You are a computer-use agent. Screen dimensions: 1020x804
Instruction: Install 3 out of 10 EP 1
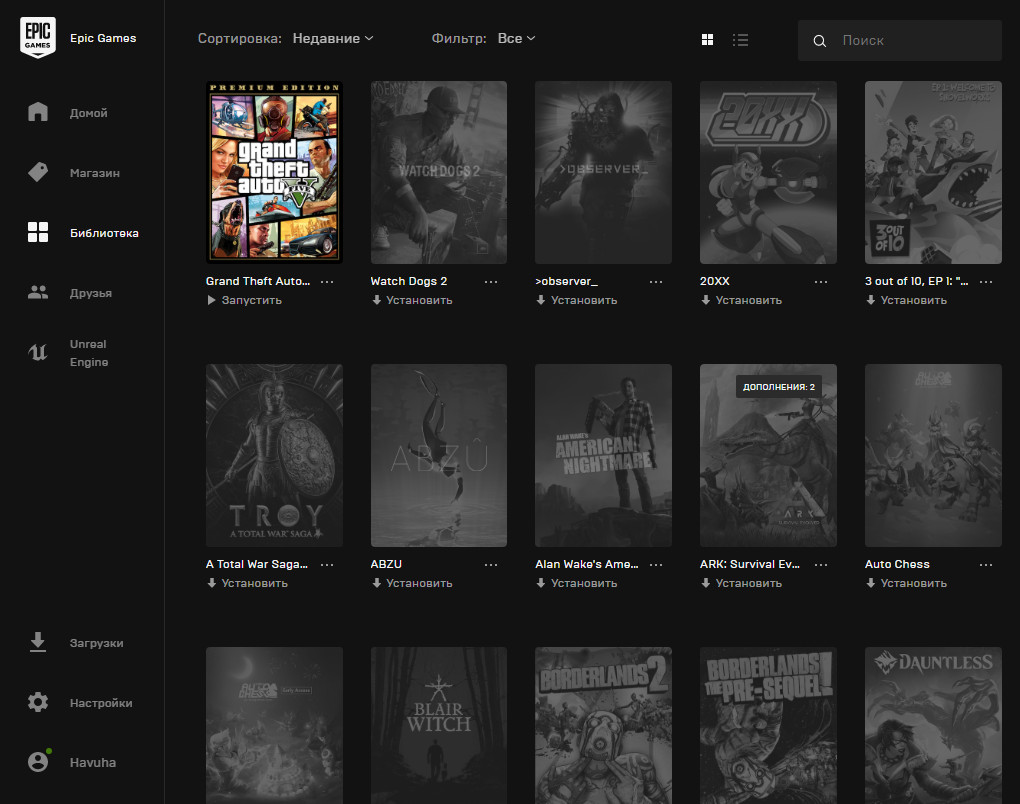907,300
